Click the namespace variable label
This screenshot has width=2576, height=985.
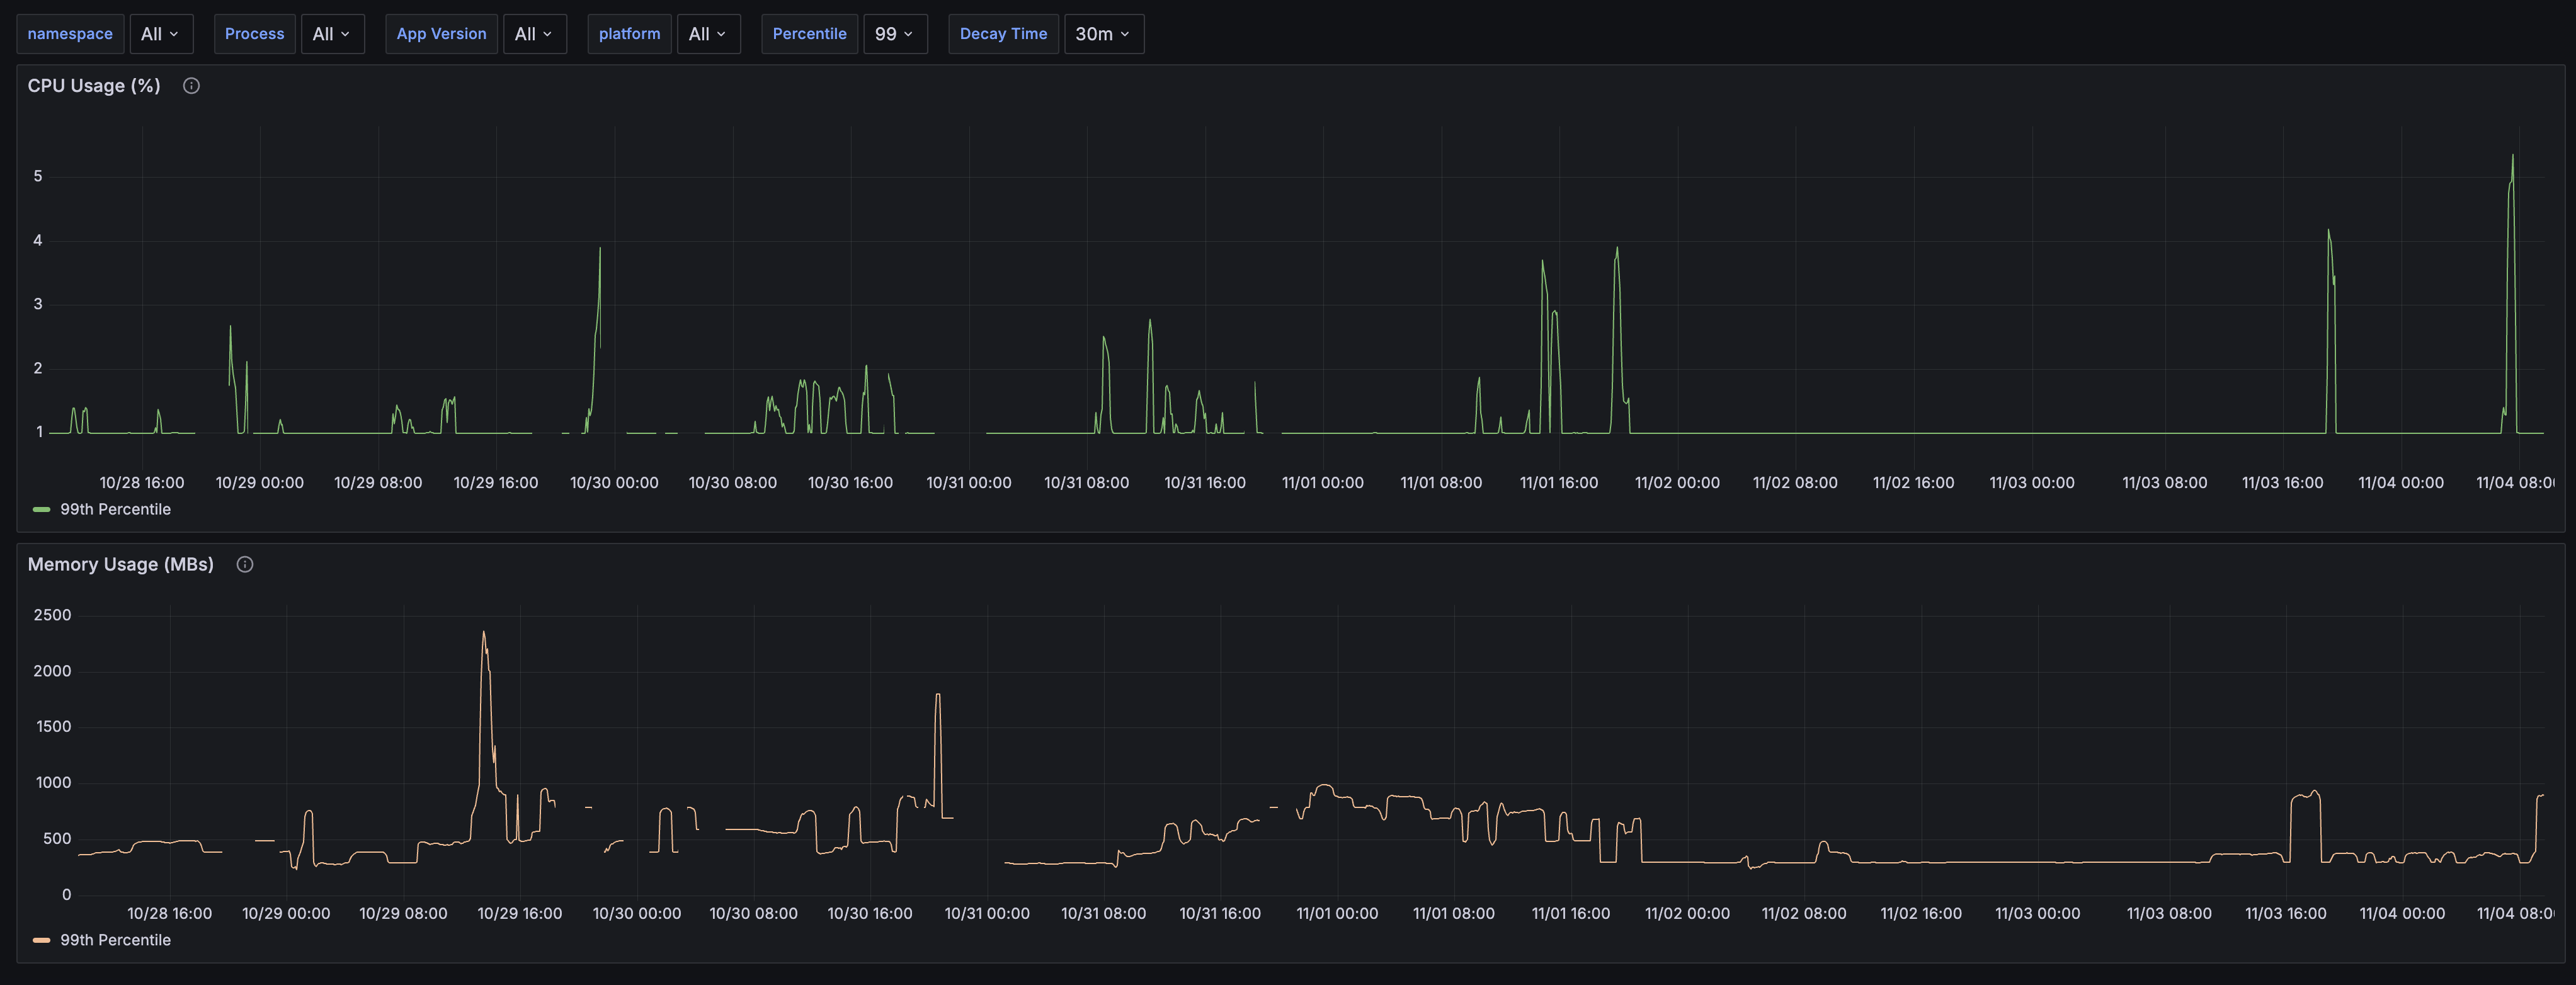click(x=70, y=34)
